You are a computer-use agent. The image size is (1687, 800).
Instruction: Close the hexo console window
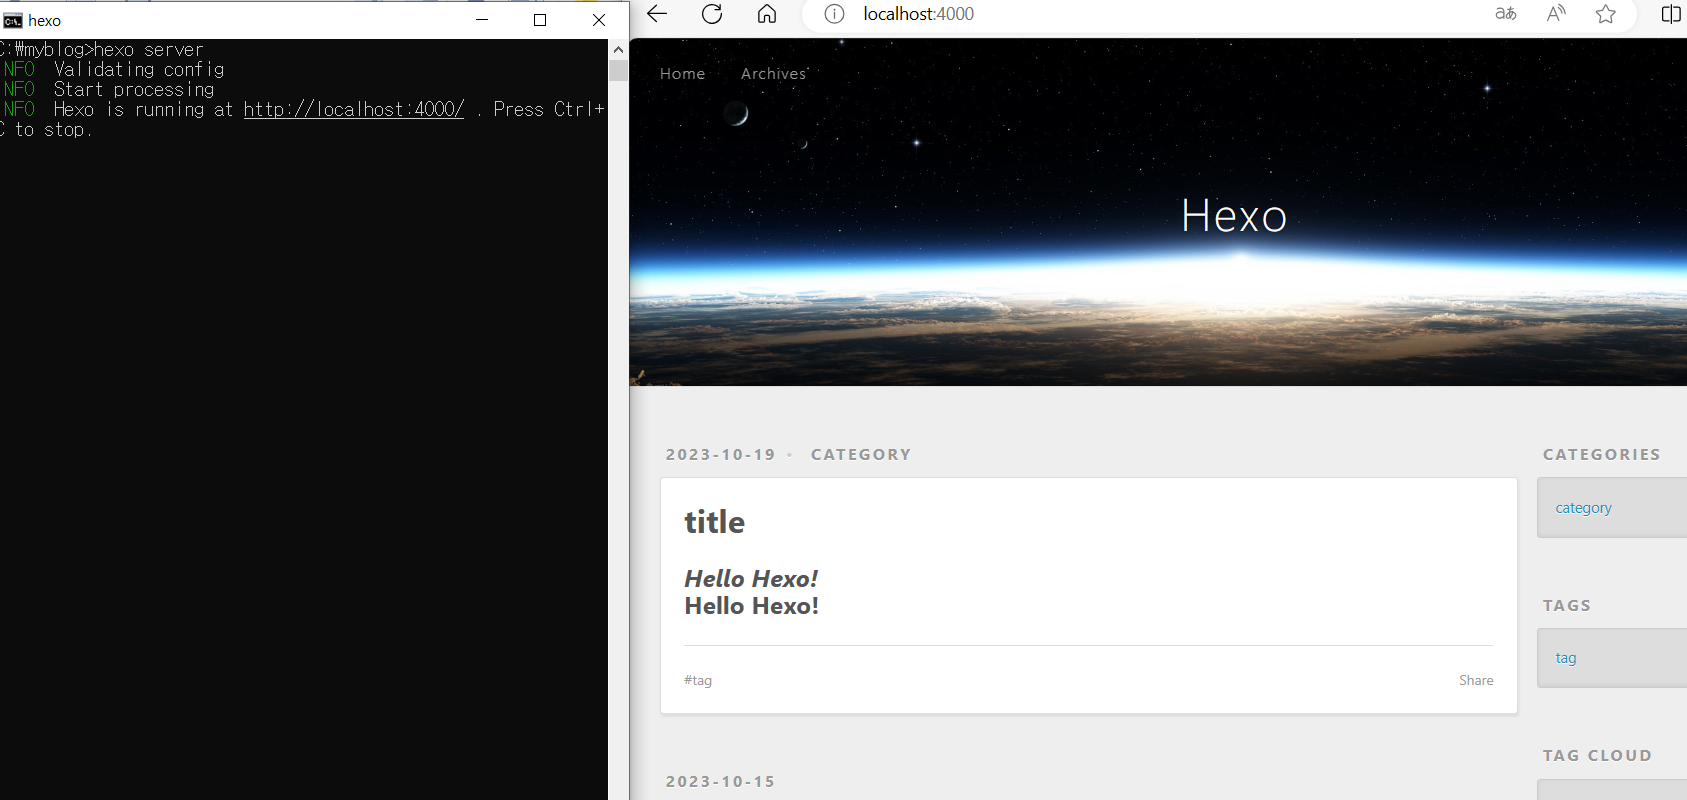coord(599,20)
